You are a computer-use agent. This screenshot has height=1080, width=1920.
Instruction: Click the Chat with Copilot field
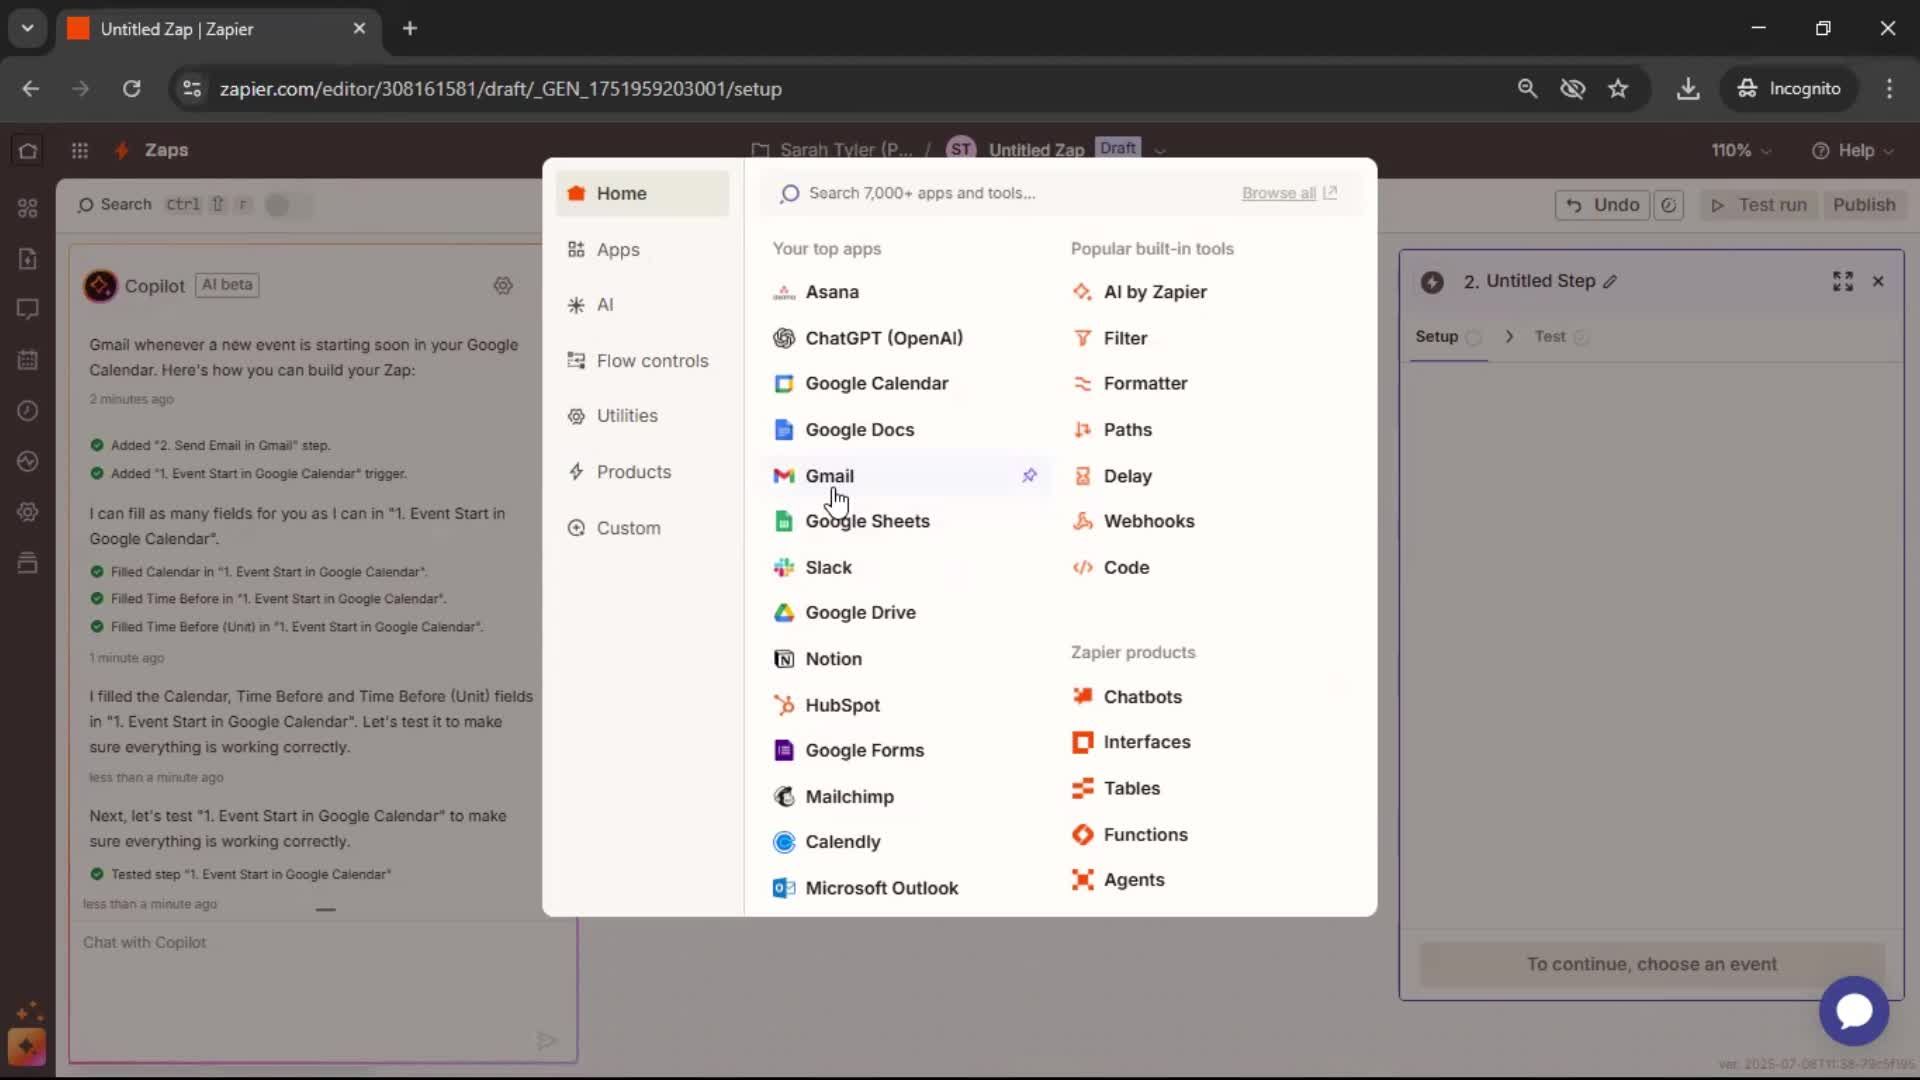pos(322,990)
